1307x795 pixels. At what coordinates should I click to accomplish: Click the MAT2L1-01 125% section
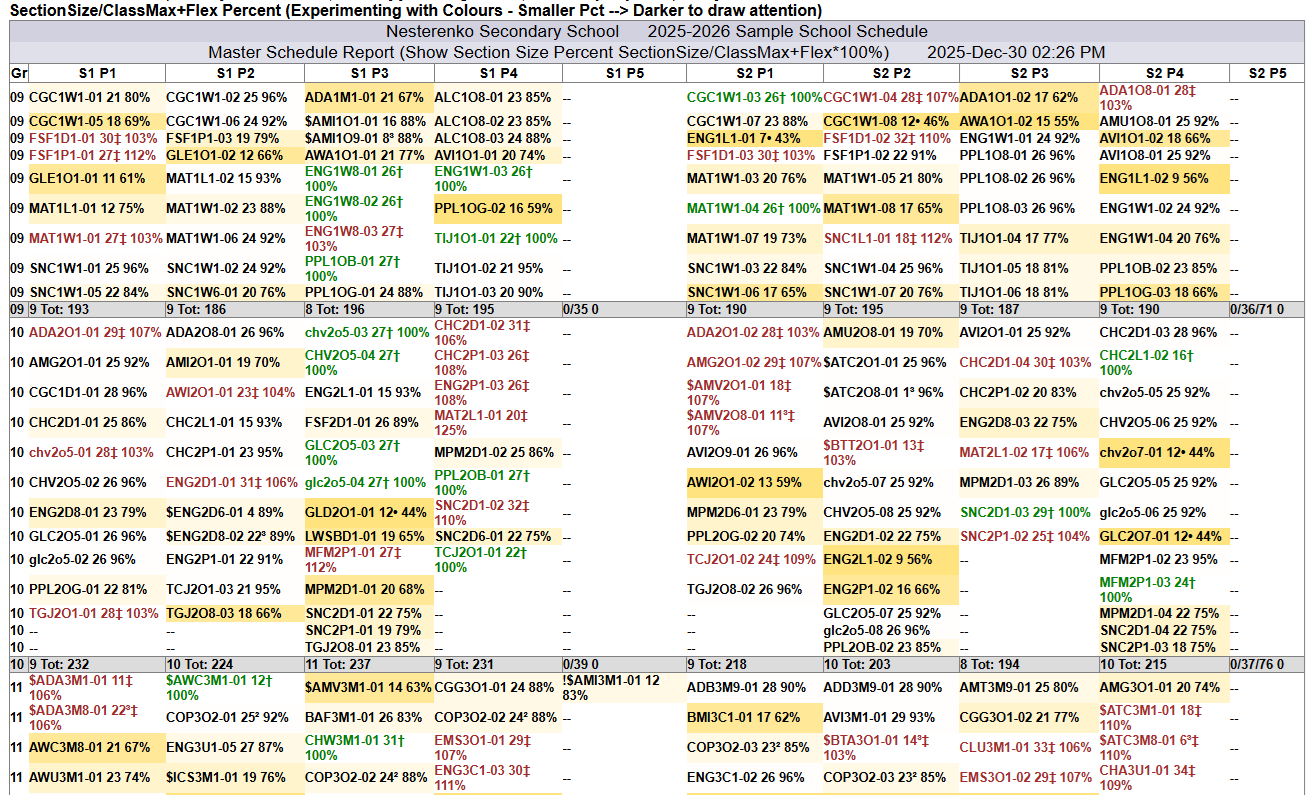point(480,422)
